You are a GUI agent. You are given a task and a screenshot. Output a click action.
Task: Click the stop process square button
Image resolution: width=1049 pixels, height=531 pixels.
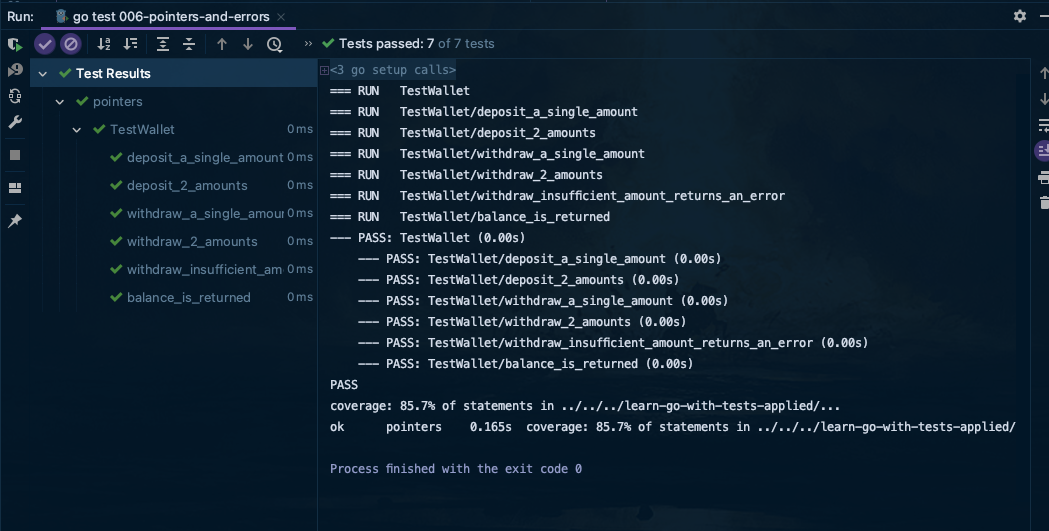click(x=15, y=155)
